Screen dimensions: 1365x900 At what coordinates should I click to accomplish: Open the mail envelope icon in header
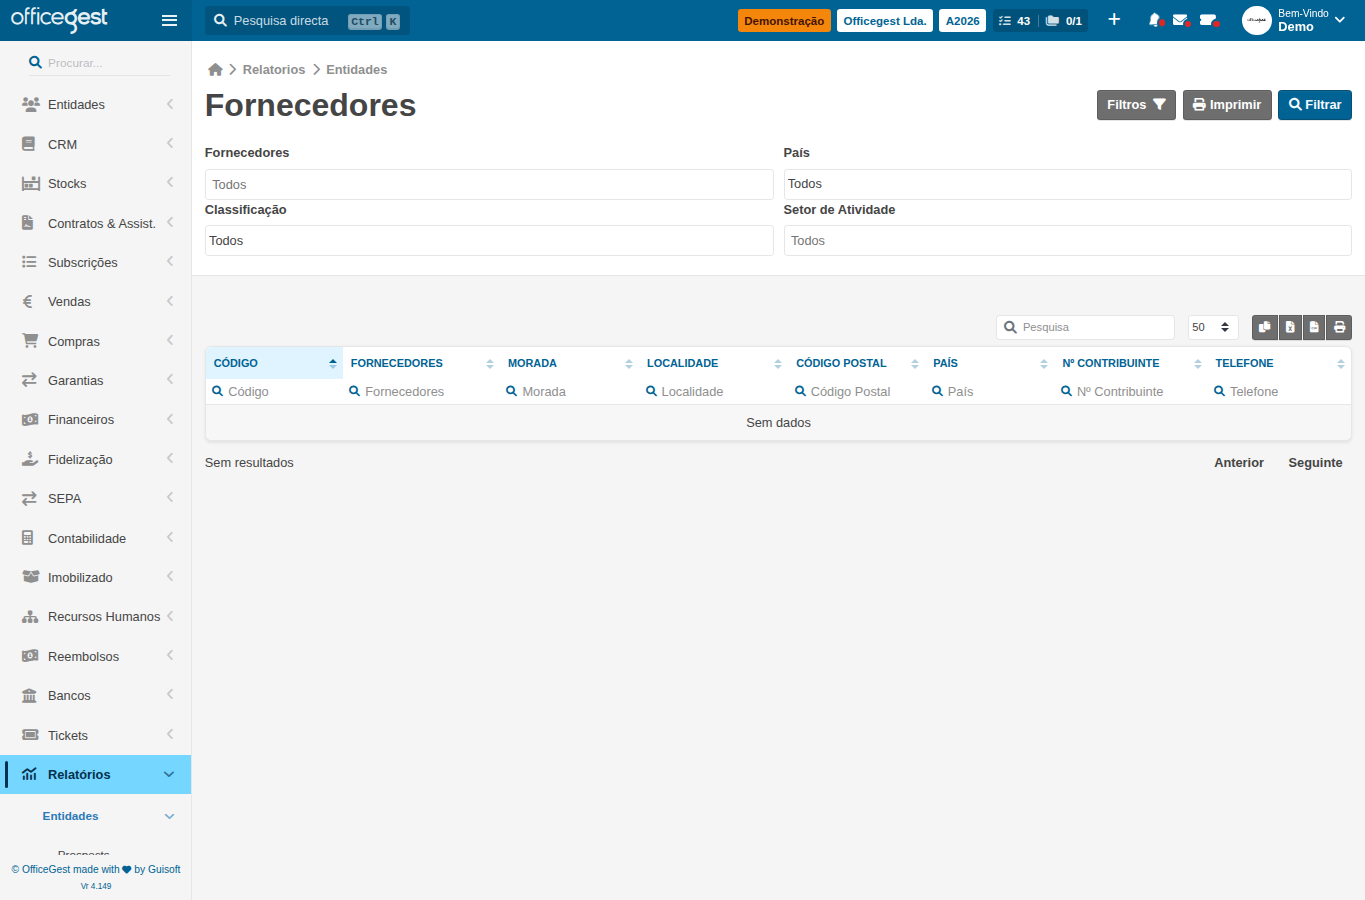click(x=1181, y=20)
